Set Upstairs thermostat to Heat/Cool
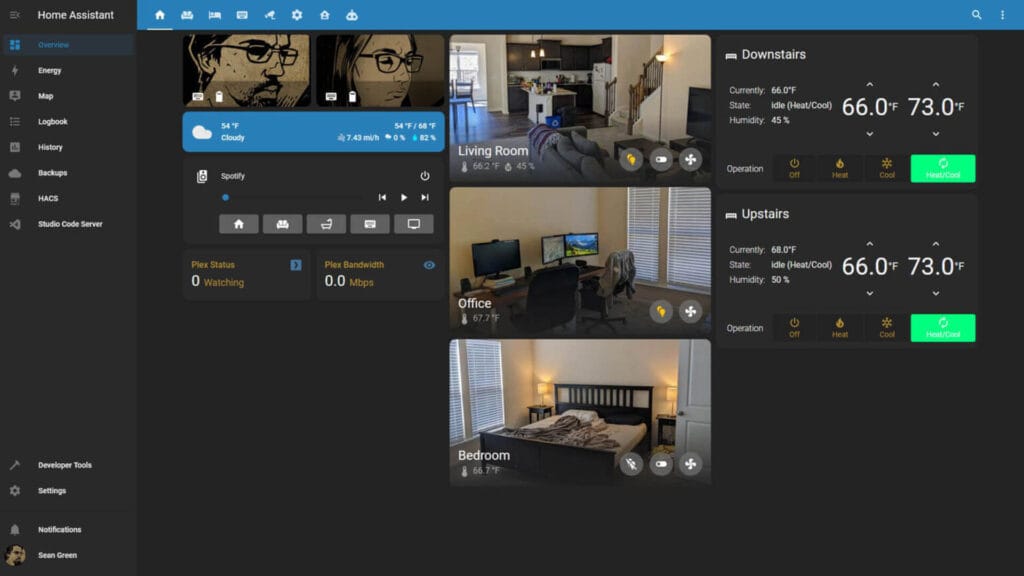 943,328
